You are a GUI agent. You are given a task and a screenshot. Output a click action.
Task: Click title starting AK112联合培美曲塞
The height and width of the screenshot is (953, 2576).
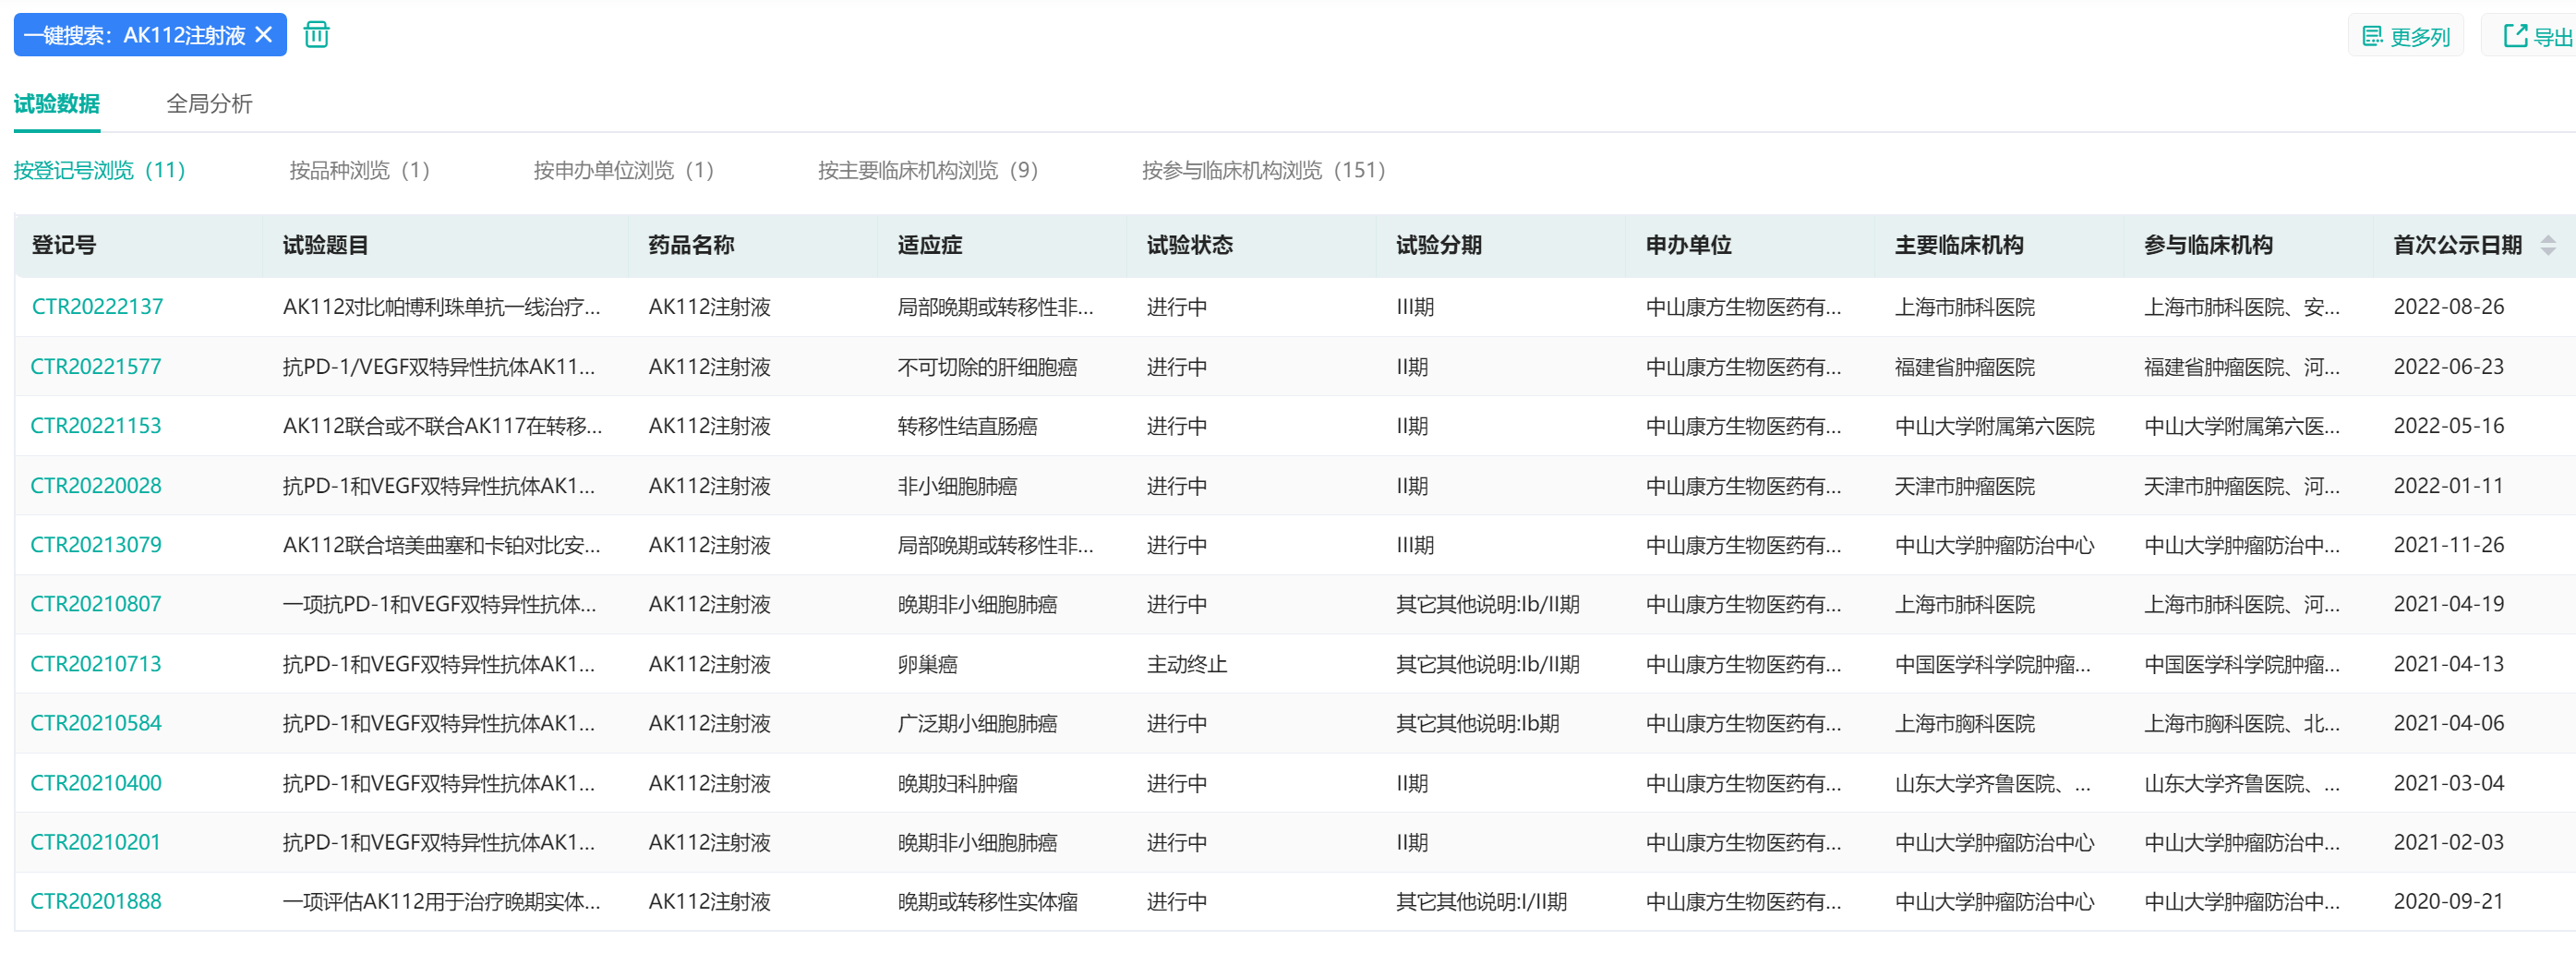tap(442, 545)
